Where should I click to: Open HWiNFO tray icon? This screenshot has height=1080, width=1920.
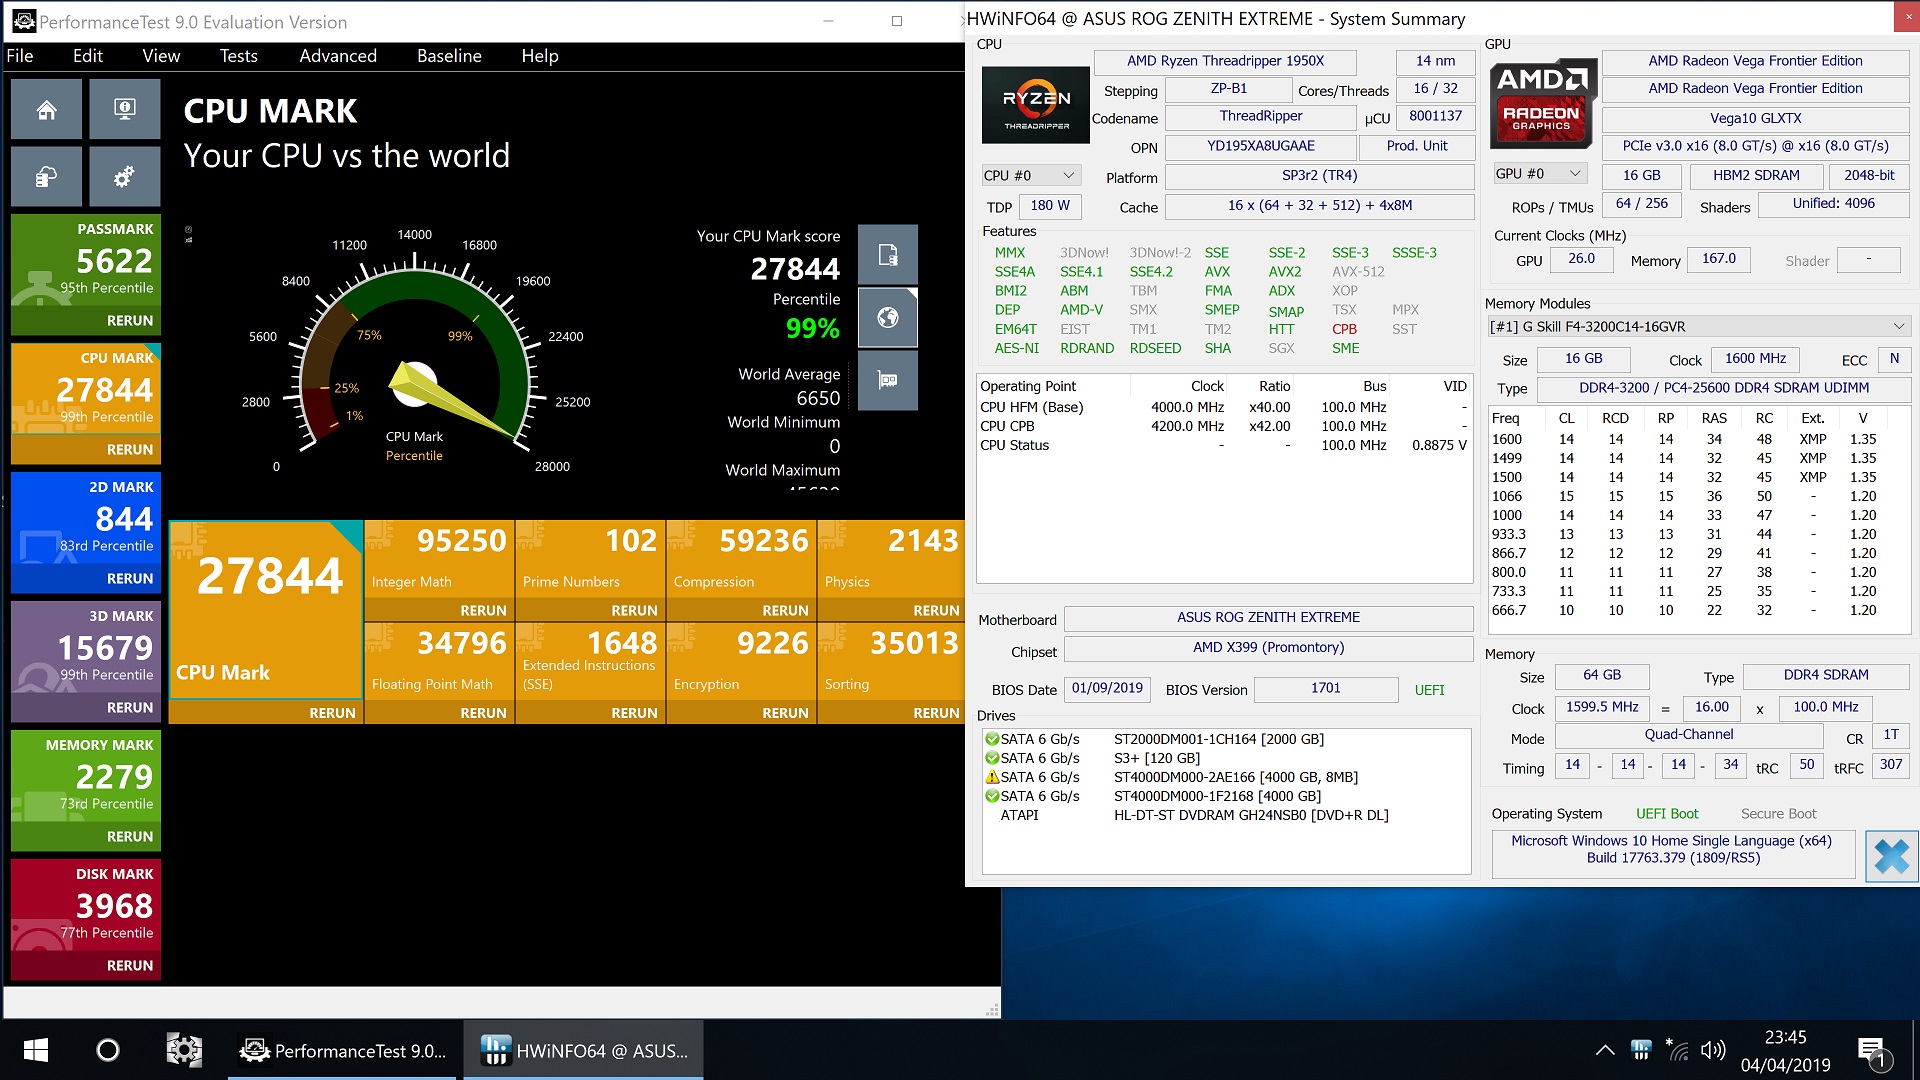coord(1641,1050)
